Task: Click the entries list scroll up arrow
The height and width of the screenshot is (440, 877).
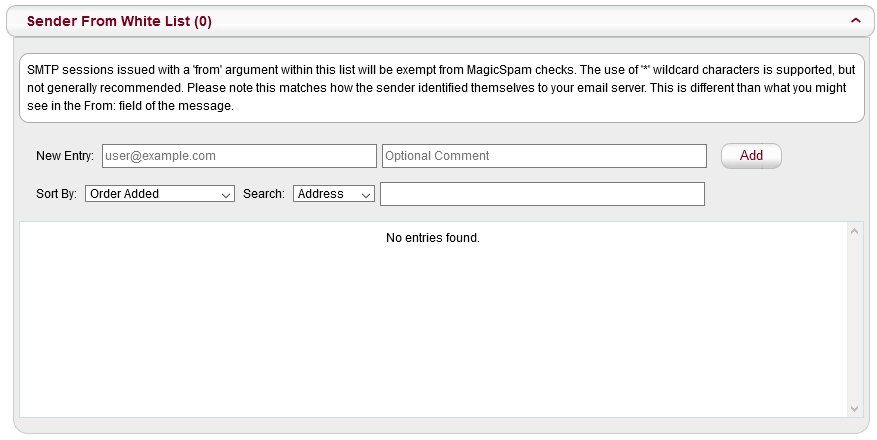Action: click(x=854, y=231)
